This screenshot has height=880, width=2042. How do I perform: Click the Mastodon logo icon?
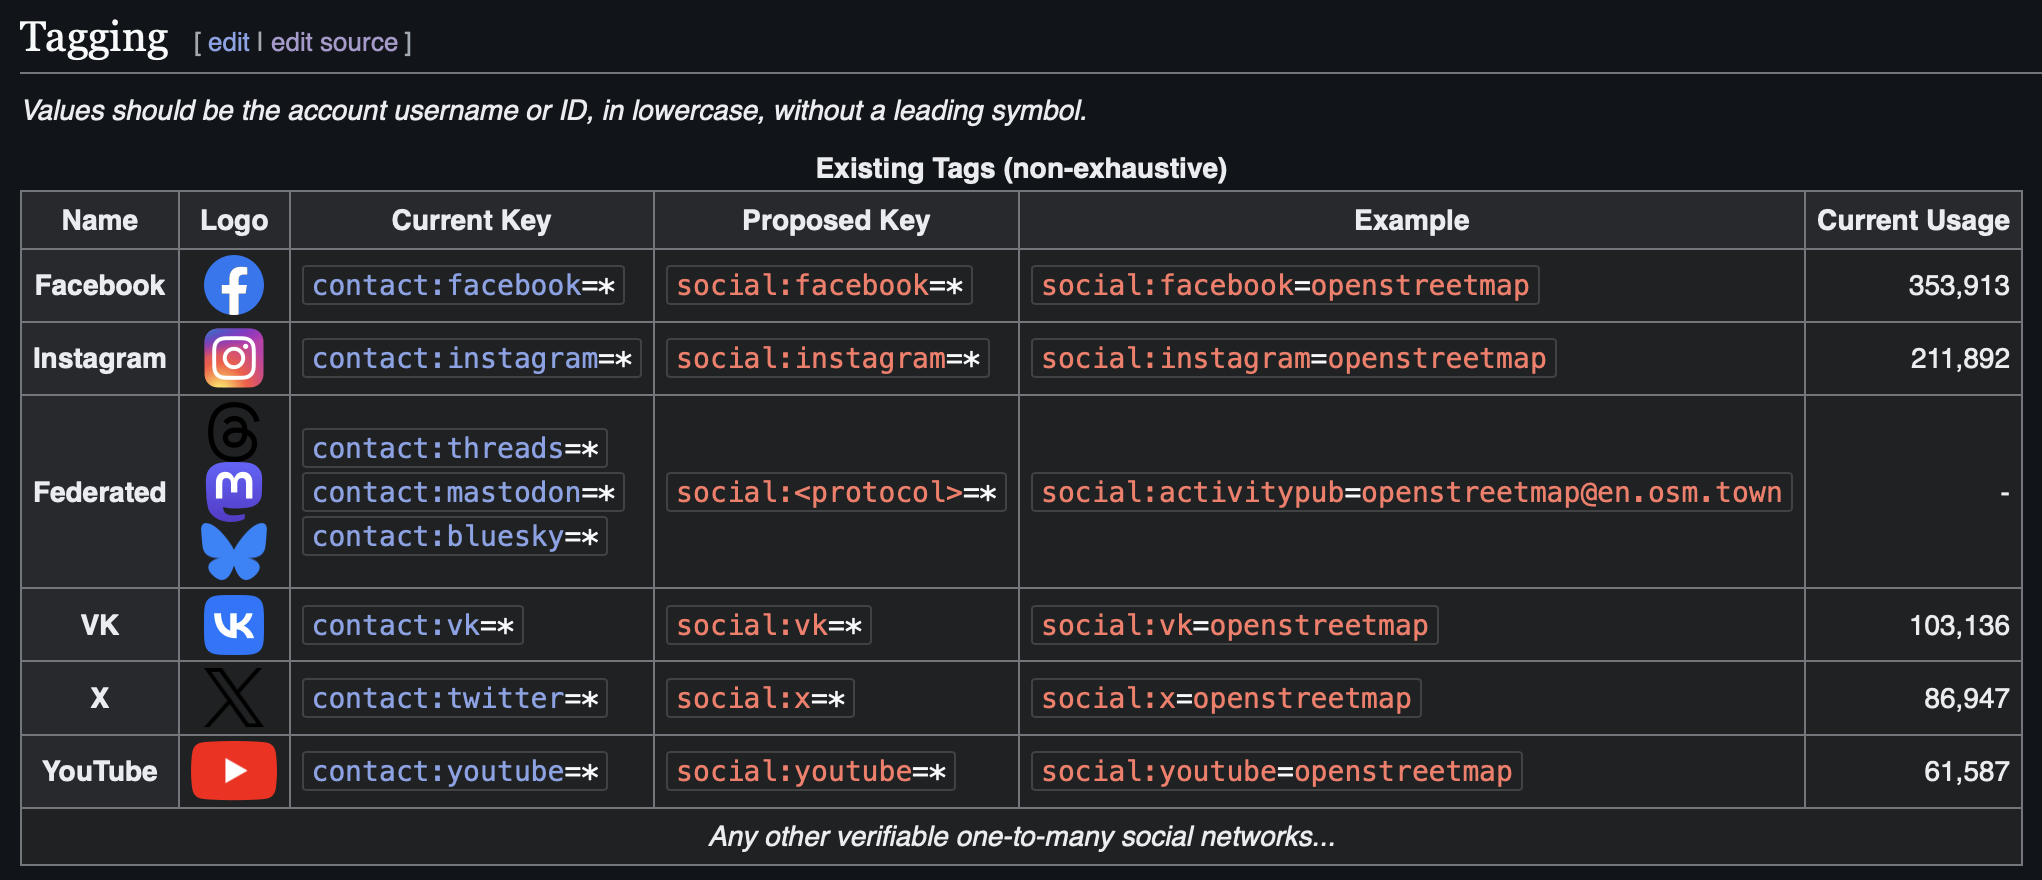[234, 491]
